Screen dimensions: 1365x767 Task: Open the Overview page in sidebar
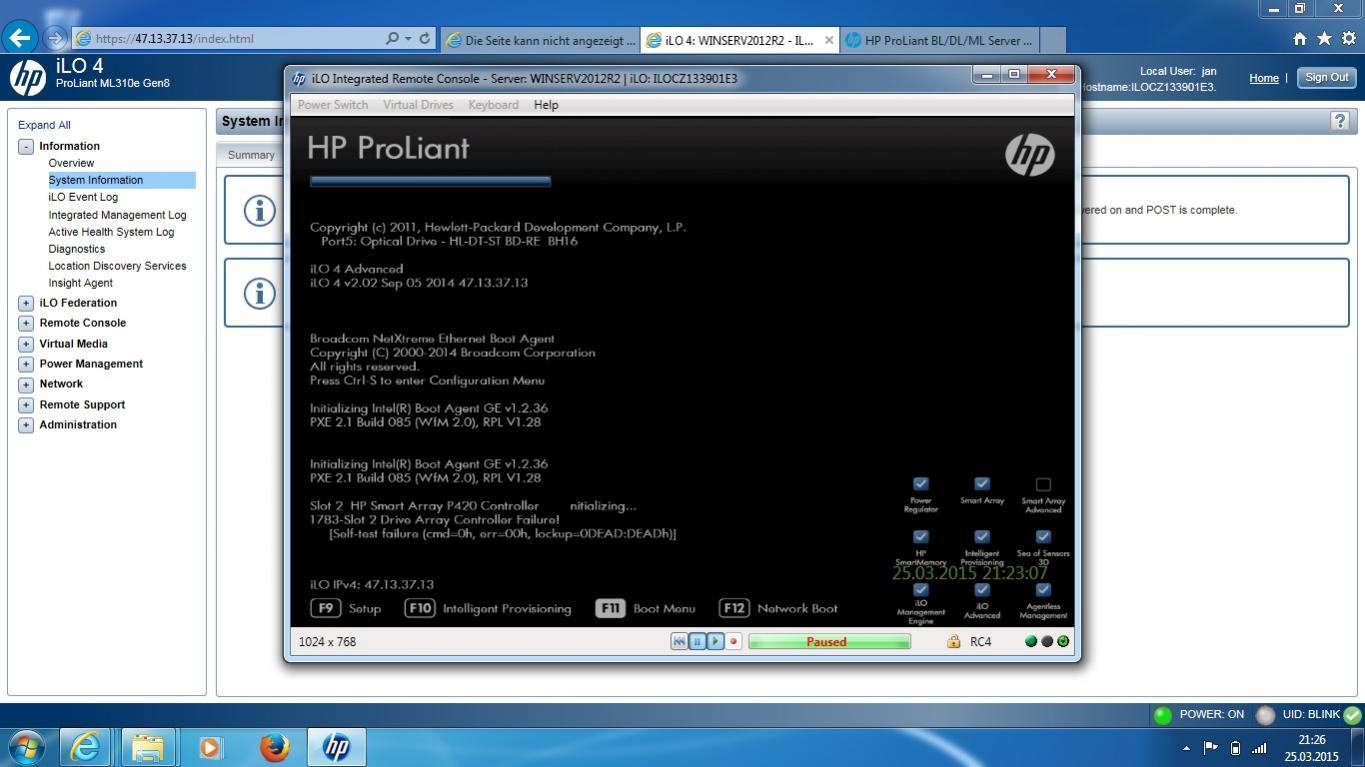(x=71, y=163)
